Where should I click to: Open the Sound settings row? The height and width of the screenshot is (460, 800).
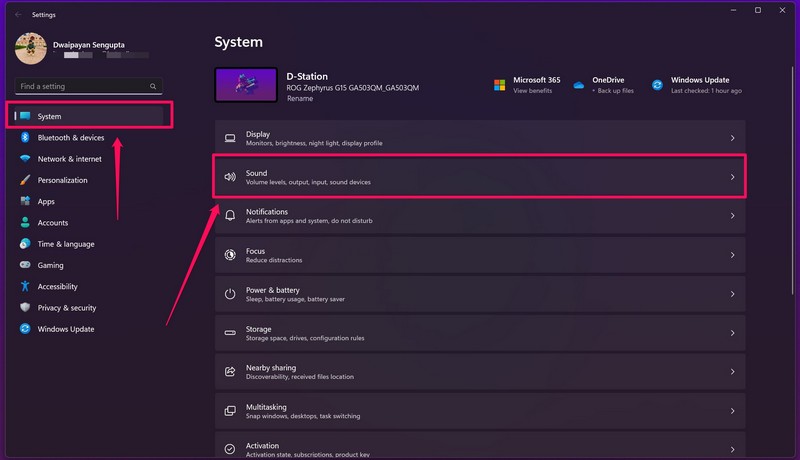[480, 177]
